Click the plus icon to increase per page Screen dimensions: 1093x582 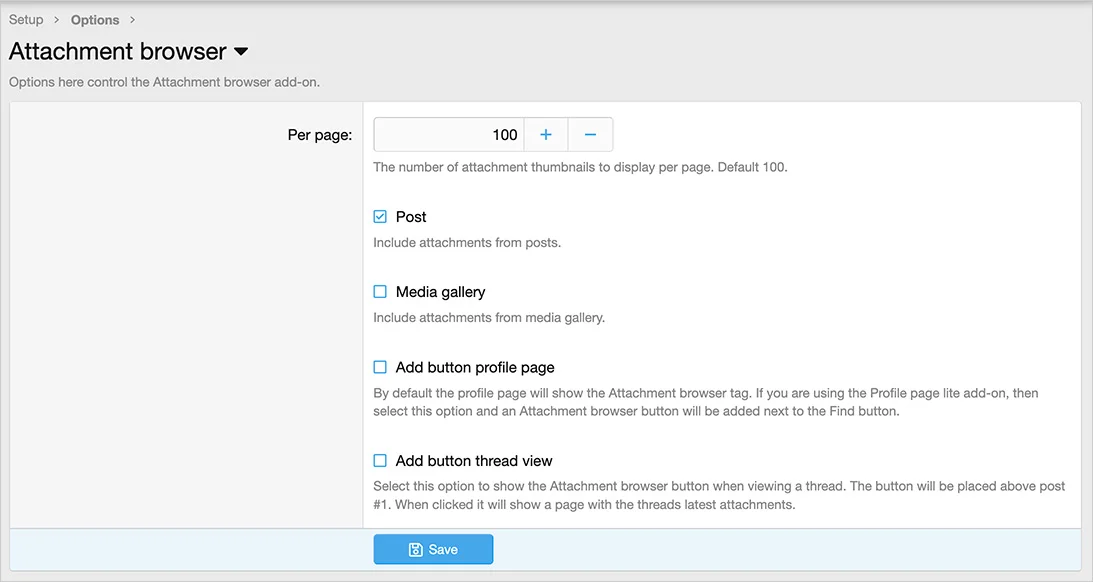point(546,135)
